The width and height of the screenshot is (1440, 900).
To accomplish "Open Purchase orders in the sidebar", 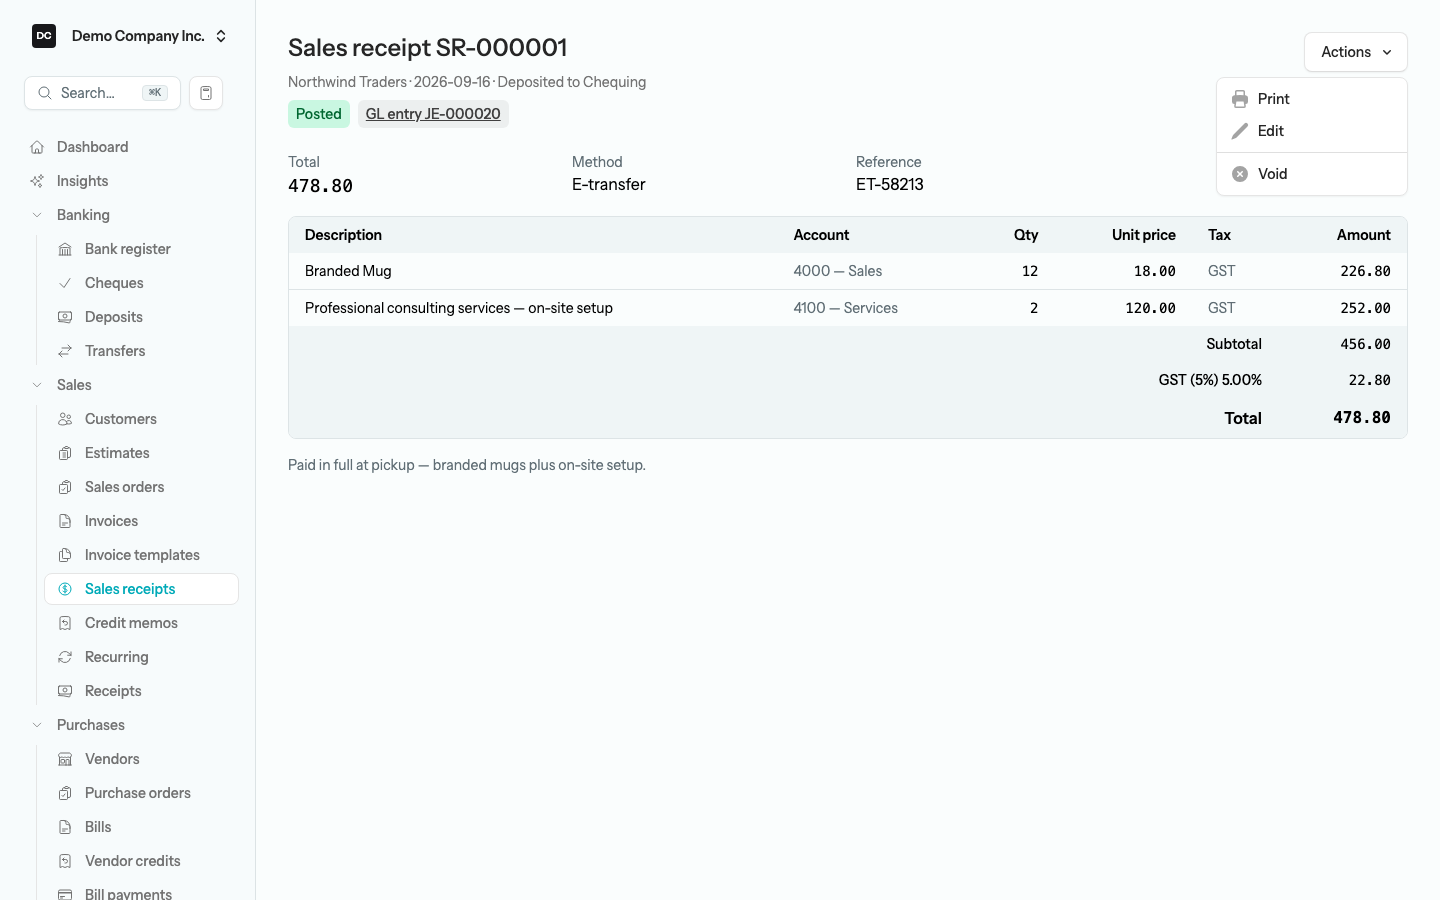I will click(x=141, y=793).
